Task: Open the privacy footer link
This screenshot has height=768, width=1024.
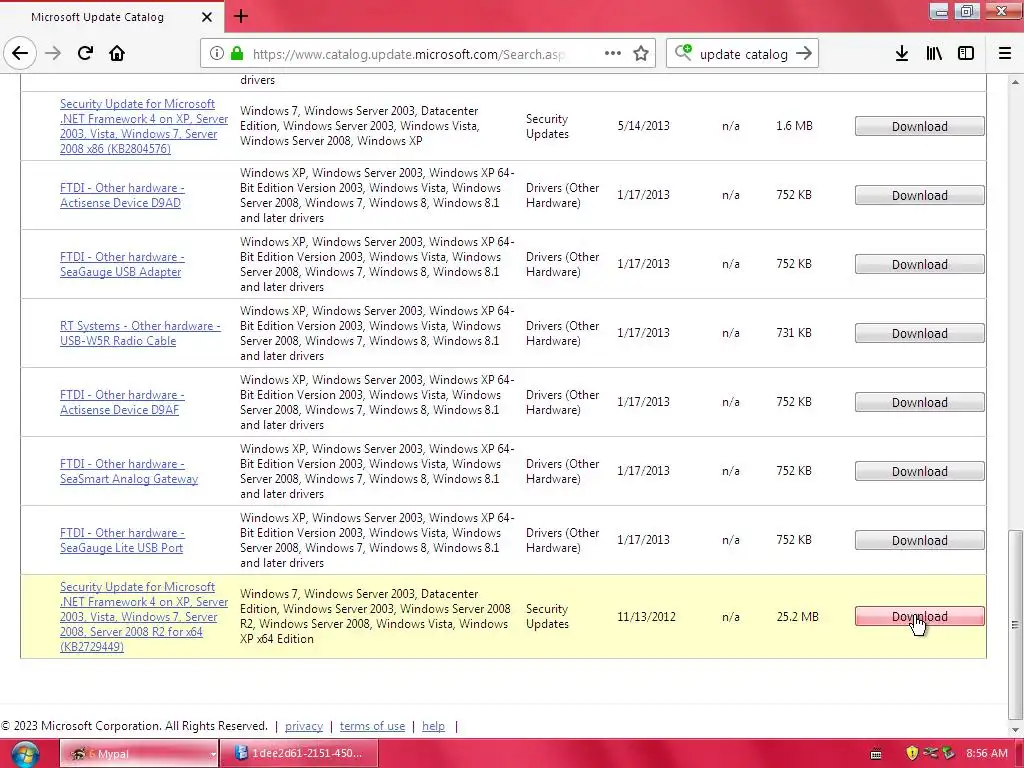Action: (304, 726)
